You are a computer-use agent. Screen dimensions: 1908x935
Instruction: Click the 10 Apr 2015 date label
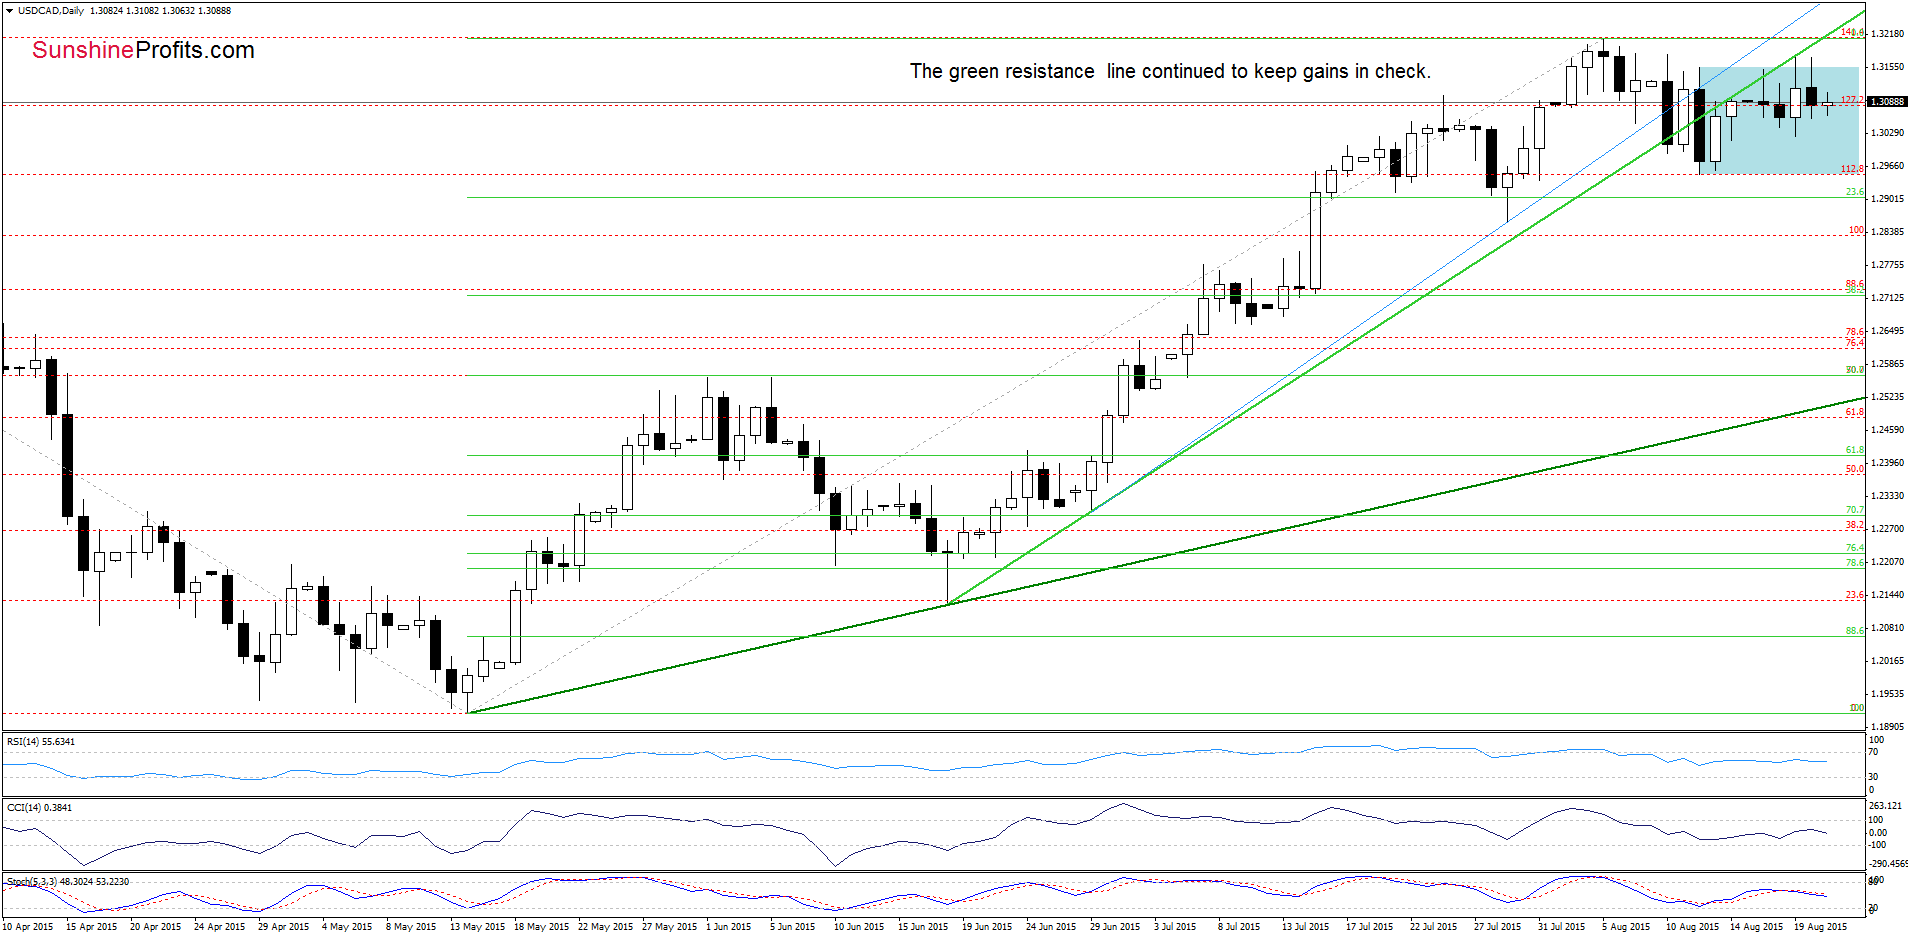click(x=28, y=927)
